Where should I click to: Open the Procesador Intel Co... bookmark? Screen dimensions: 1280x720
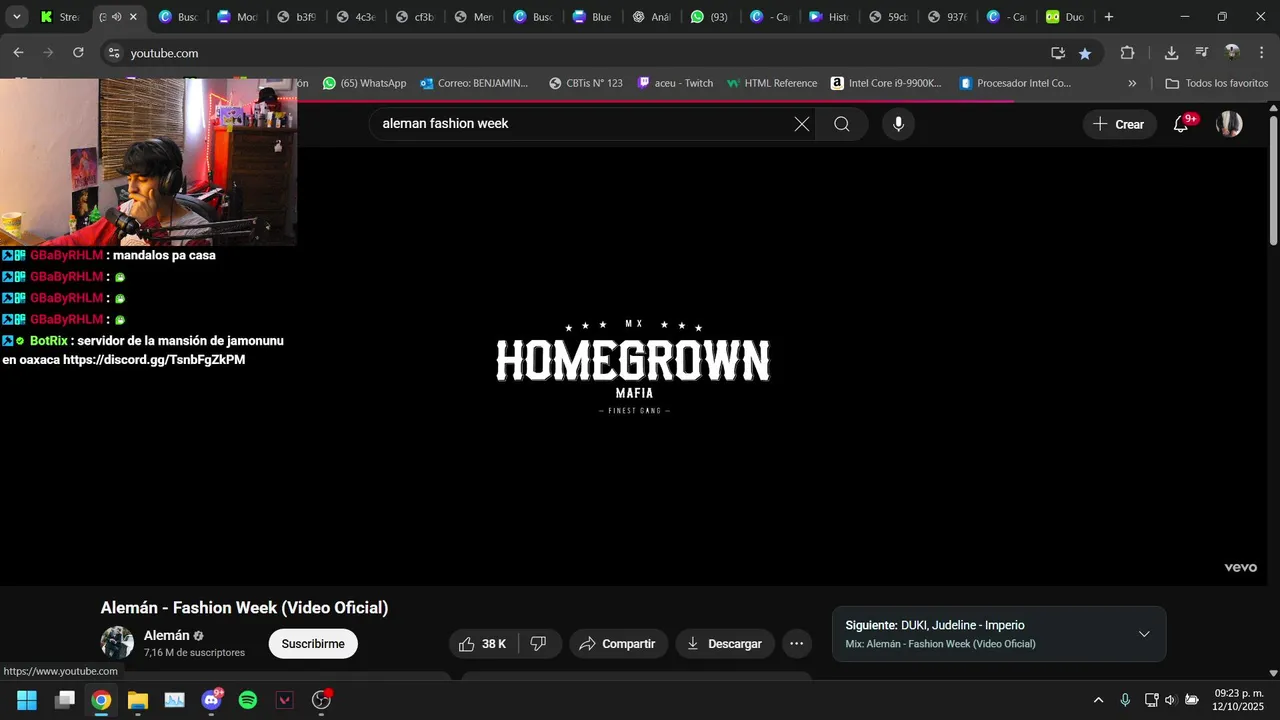click(x=1015, y=83)
